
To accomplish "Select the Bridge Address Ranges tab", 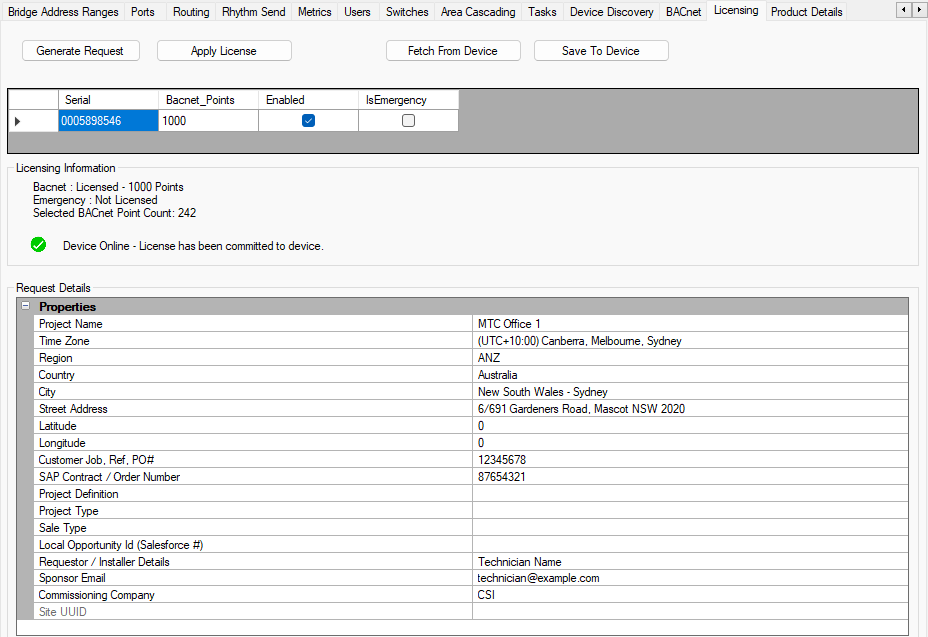I will pyautogui.click(x=63, y=12).
